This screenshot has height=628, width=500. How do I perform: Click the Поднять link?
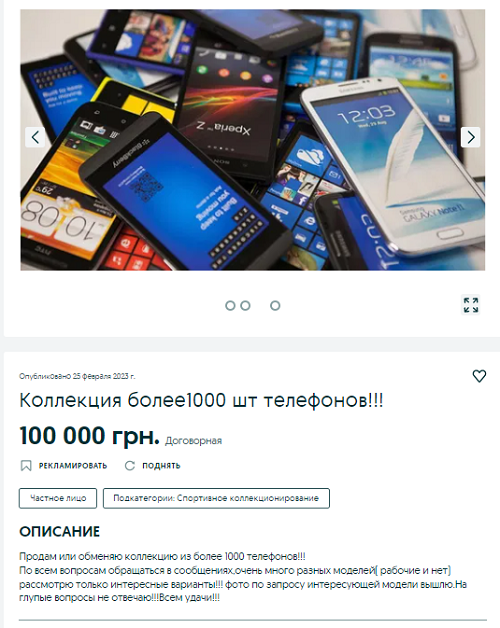click(161, 465)
